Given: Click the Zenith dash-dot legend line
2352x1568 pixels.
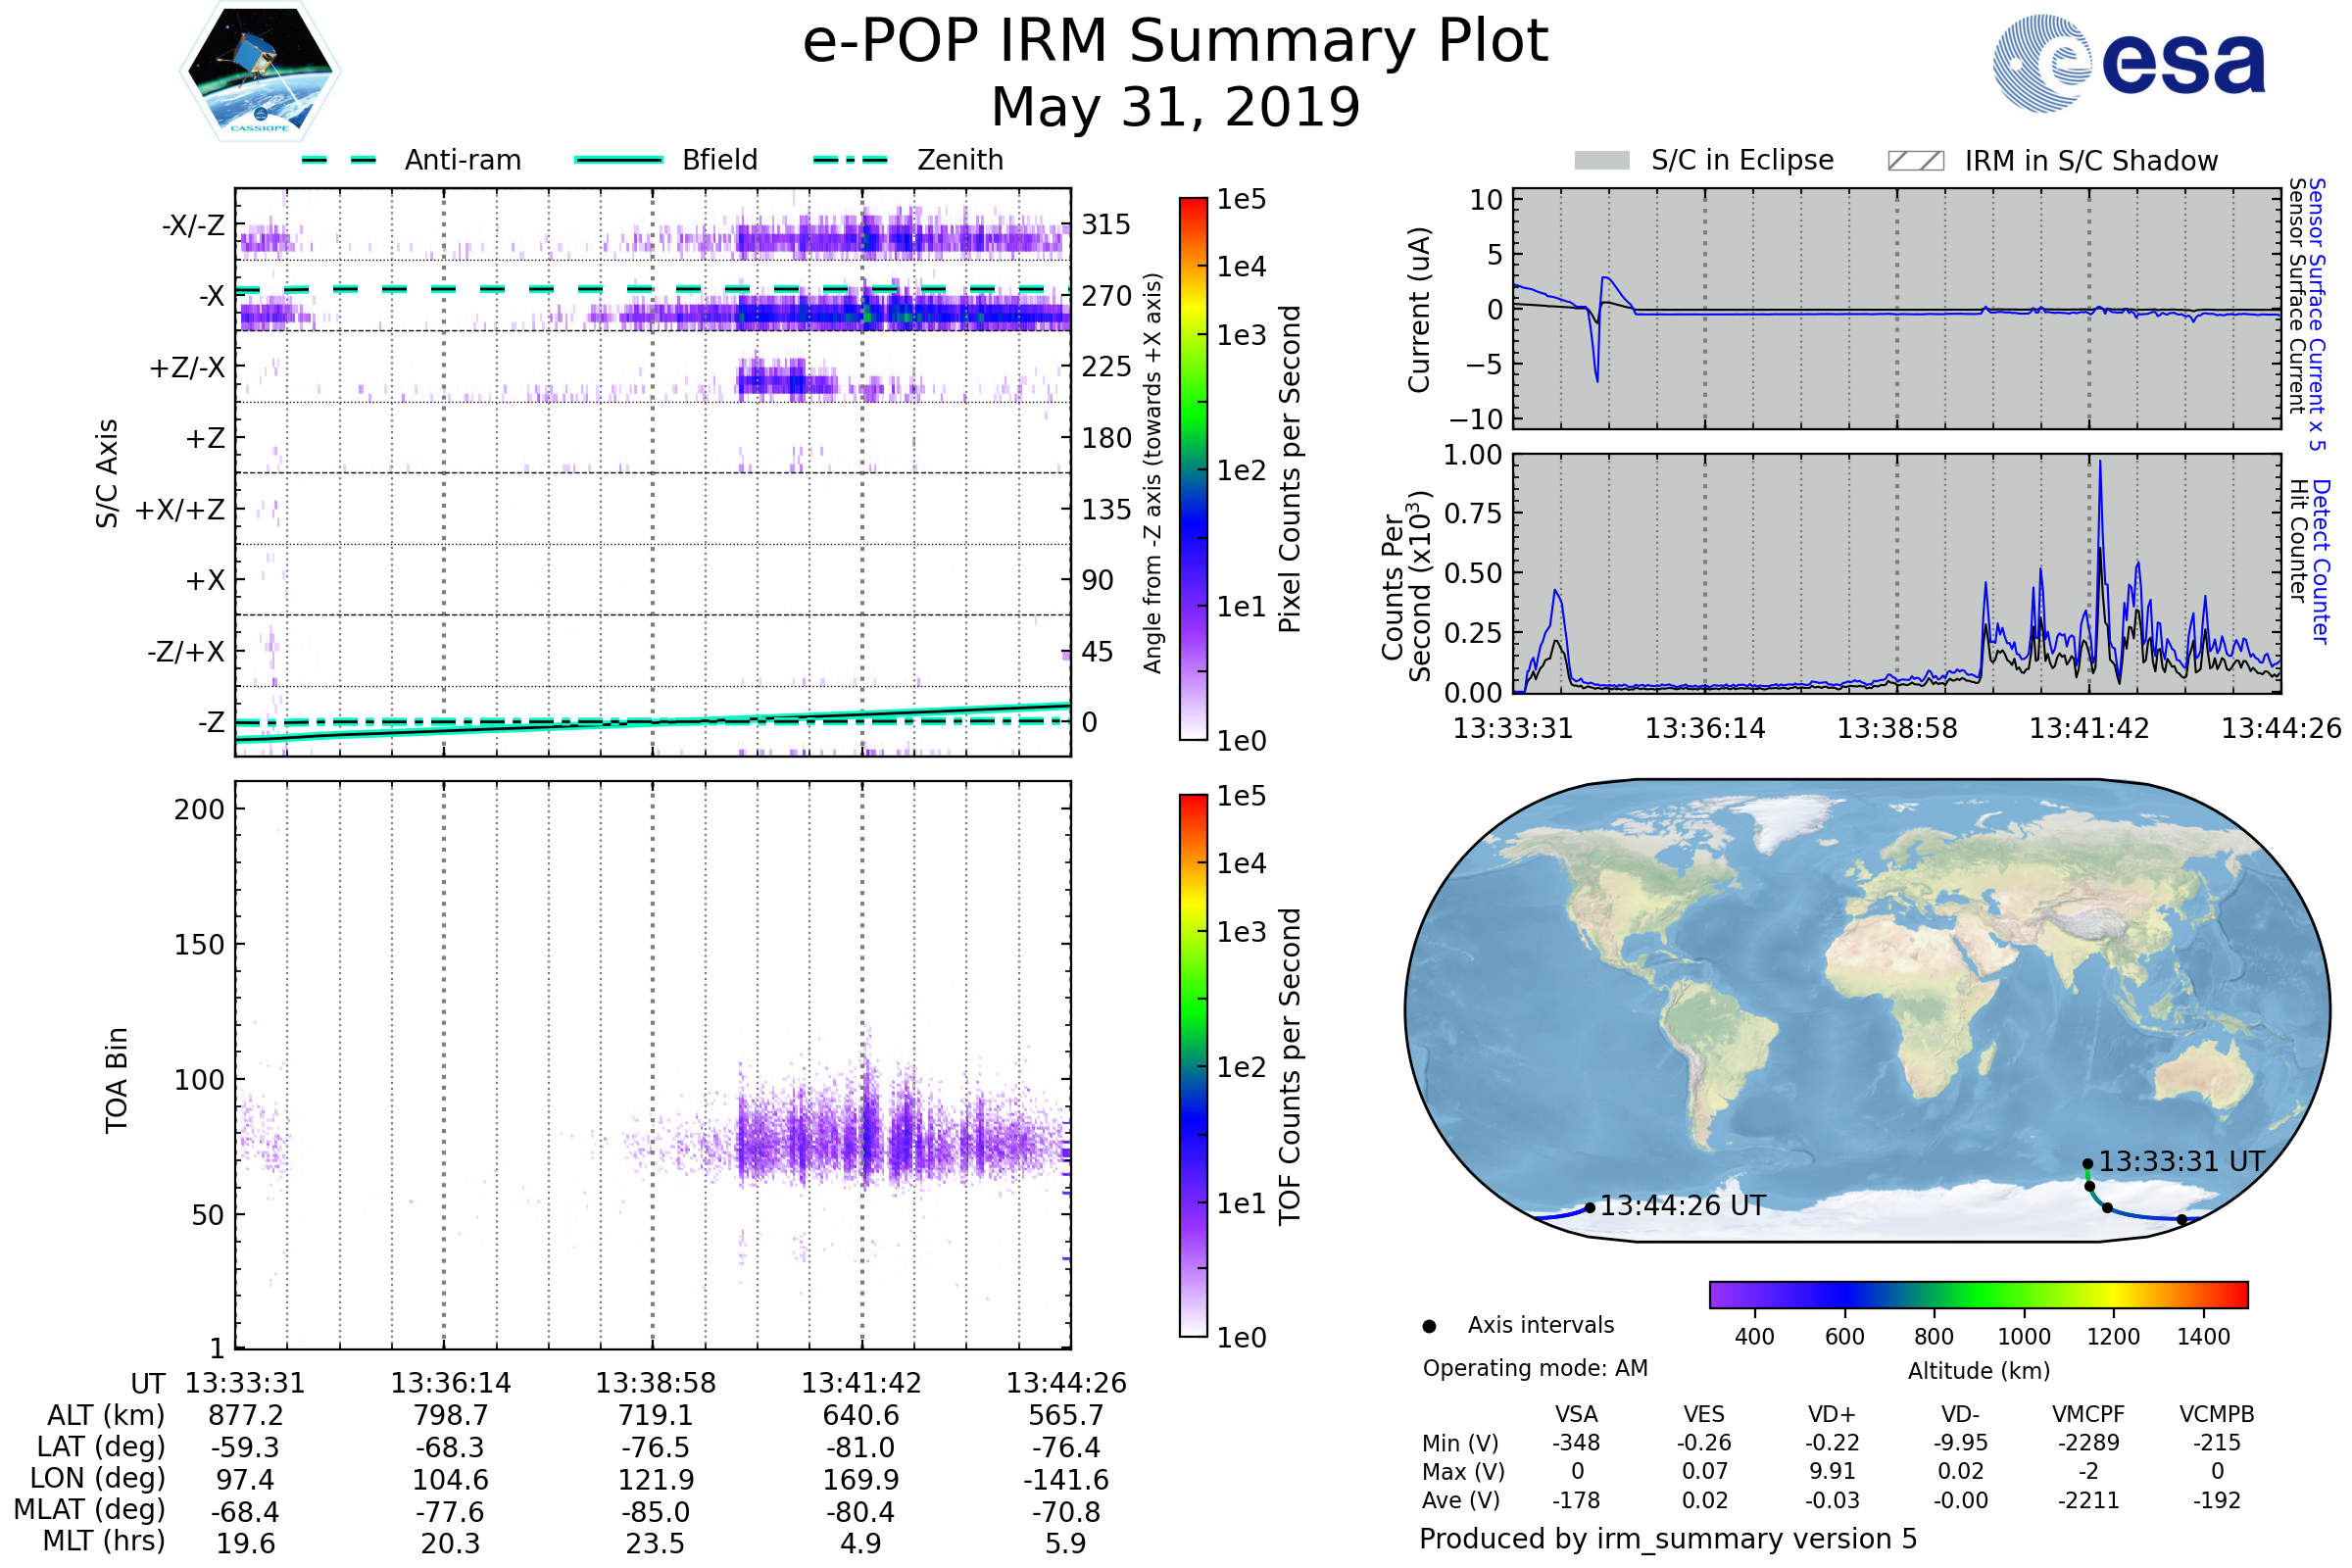Looking at the screenshot, I should tap(850, 160).
